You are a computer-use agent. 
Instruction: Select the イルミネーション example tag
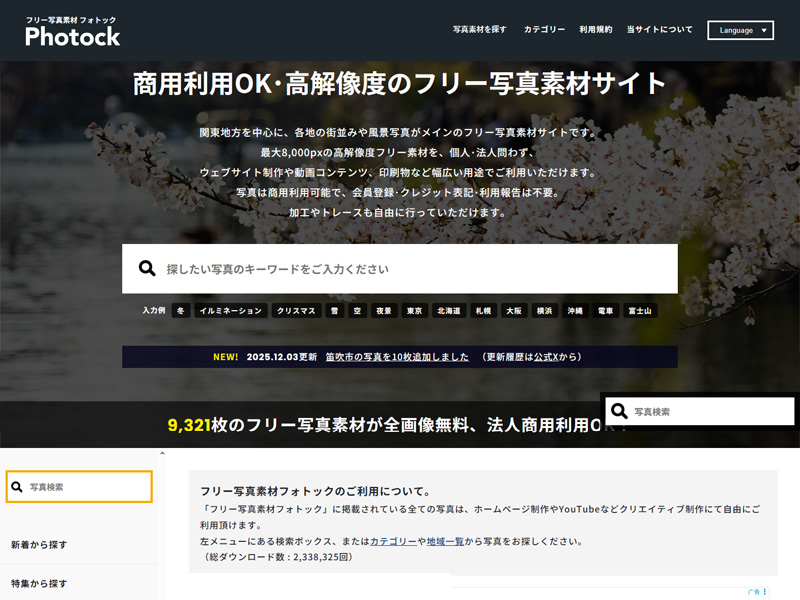(231, 311)
